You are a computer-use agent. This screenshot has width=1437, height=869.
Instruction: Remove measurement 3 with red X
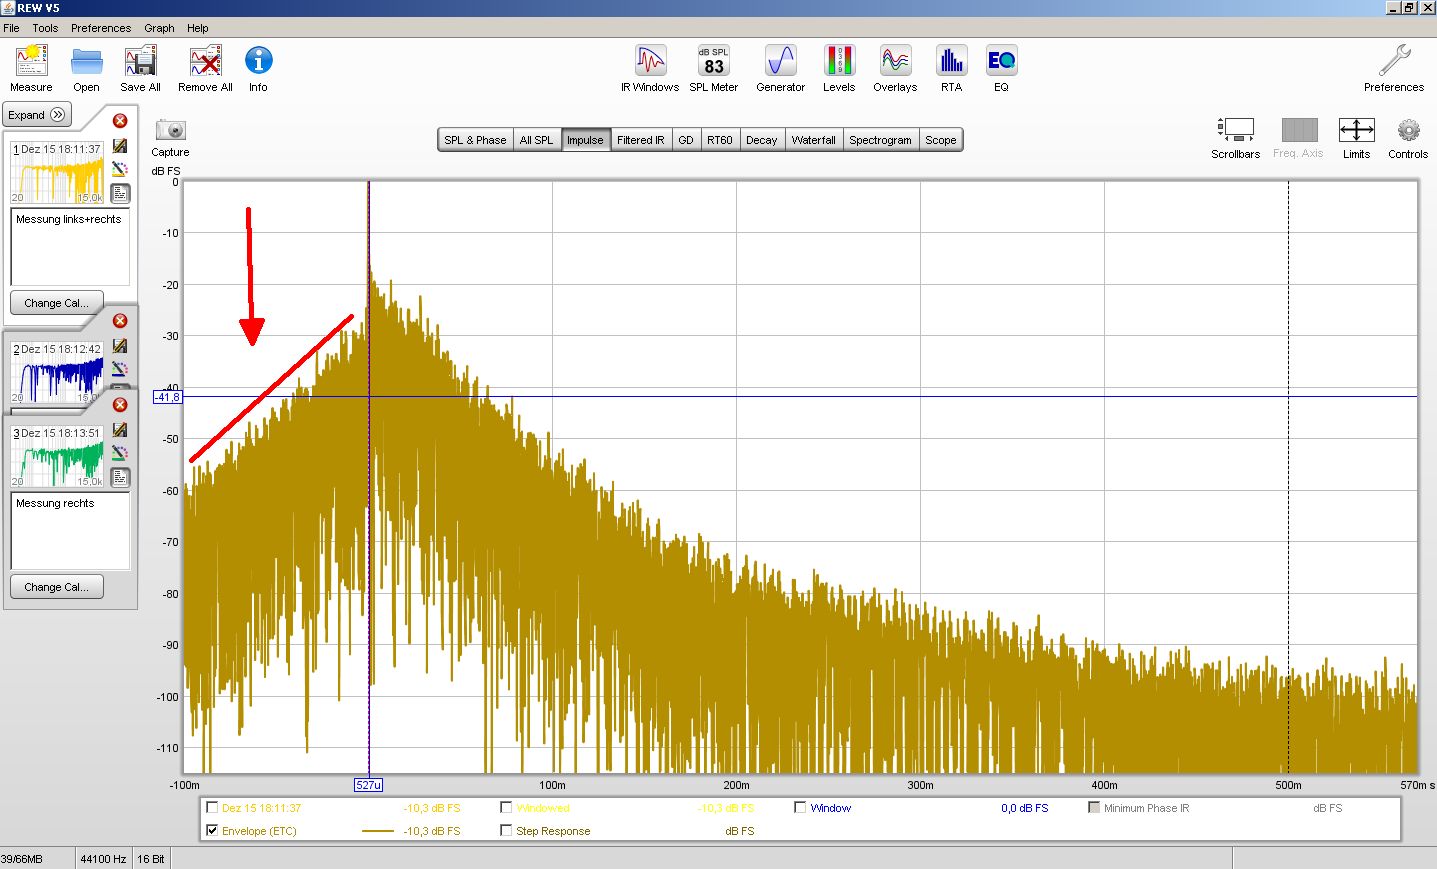coord(120,405)
